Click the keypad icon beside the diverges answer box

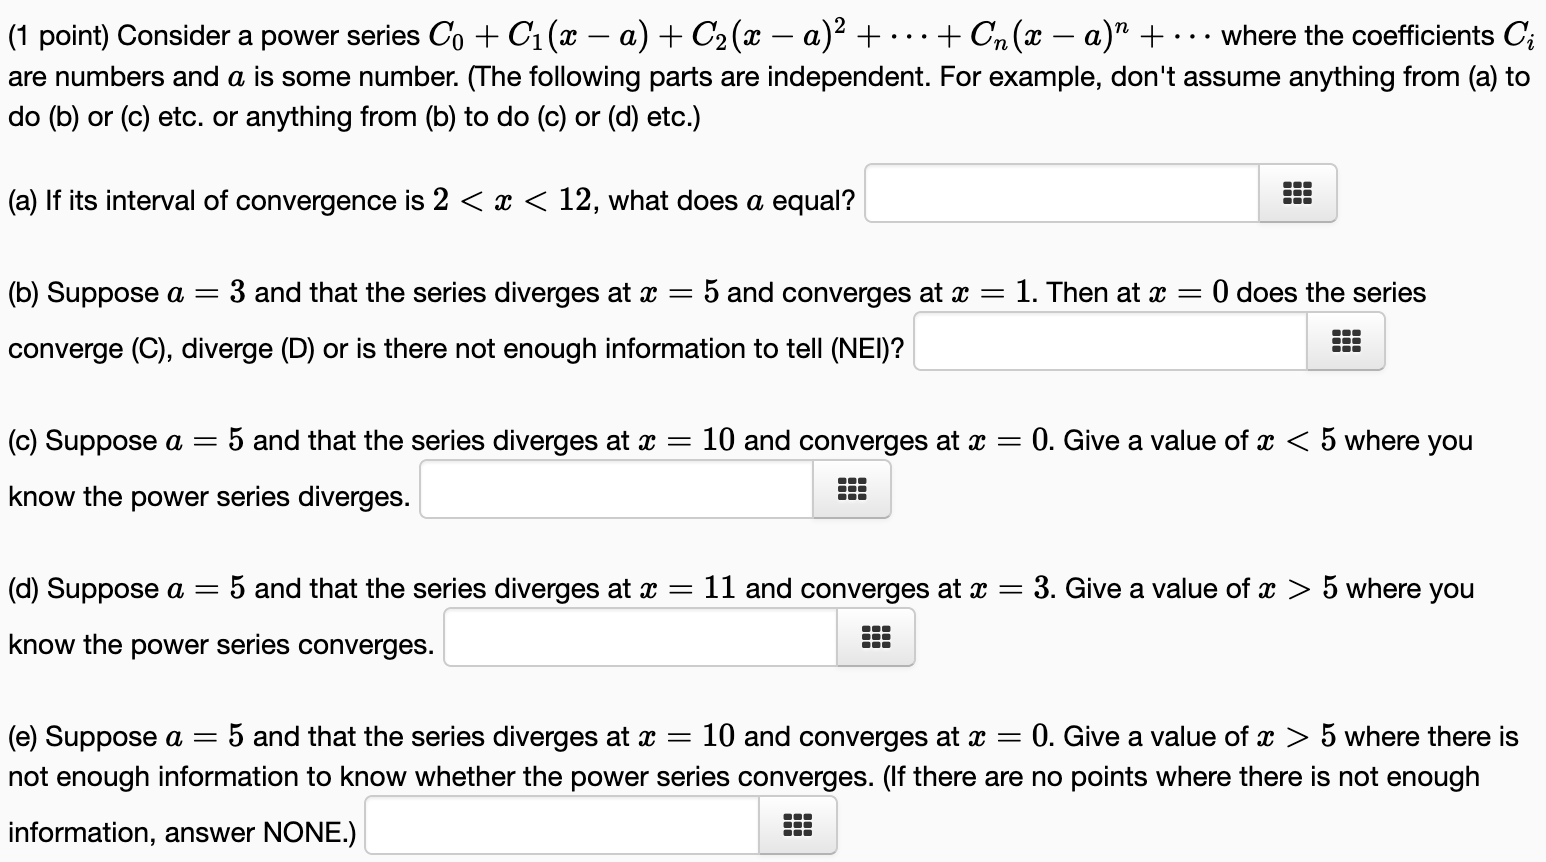click(x=851, y=488)
